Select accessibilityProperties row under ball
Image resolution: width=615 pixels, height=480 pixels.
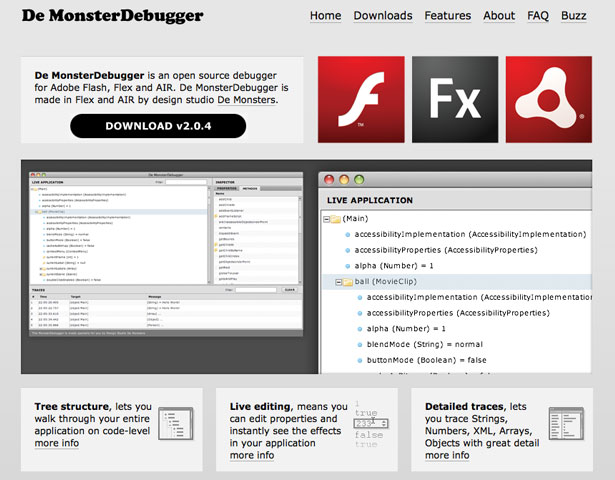[x=457, y=313]
